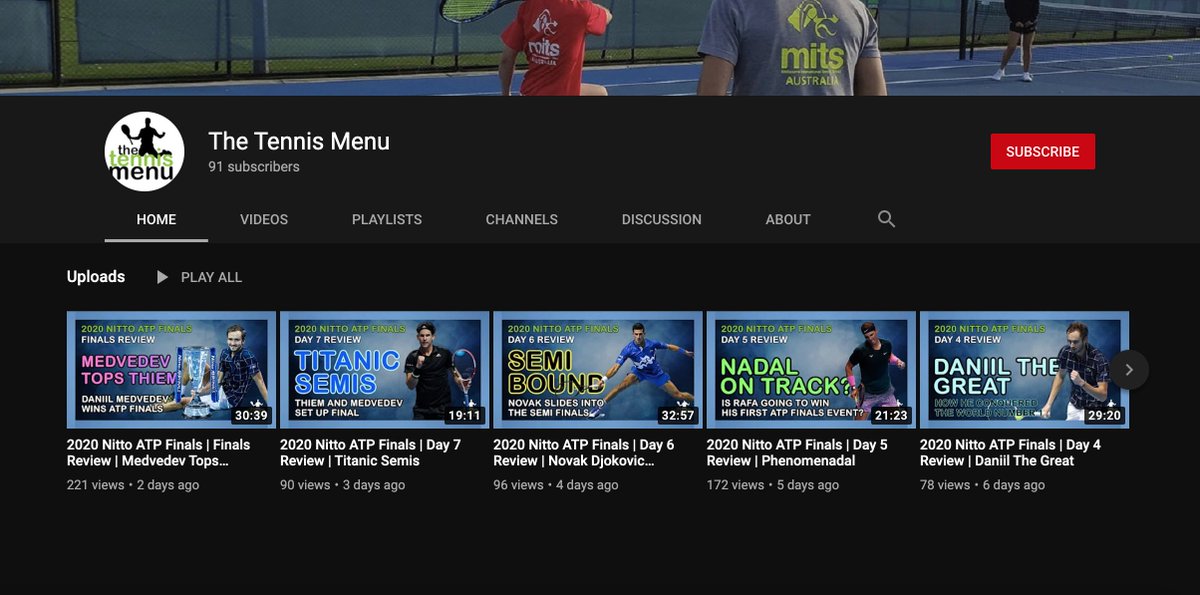Click the 91 subscribers text

coord(254,167)
